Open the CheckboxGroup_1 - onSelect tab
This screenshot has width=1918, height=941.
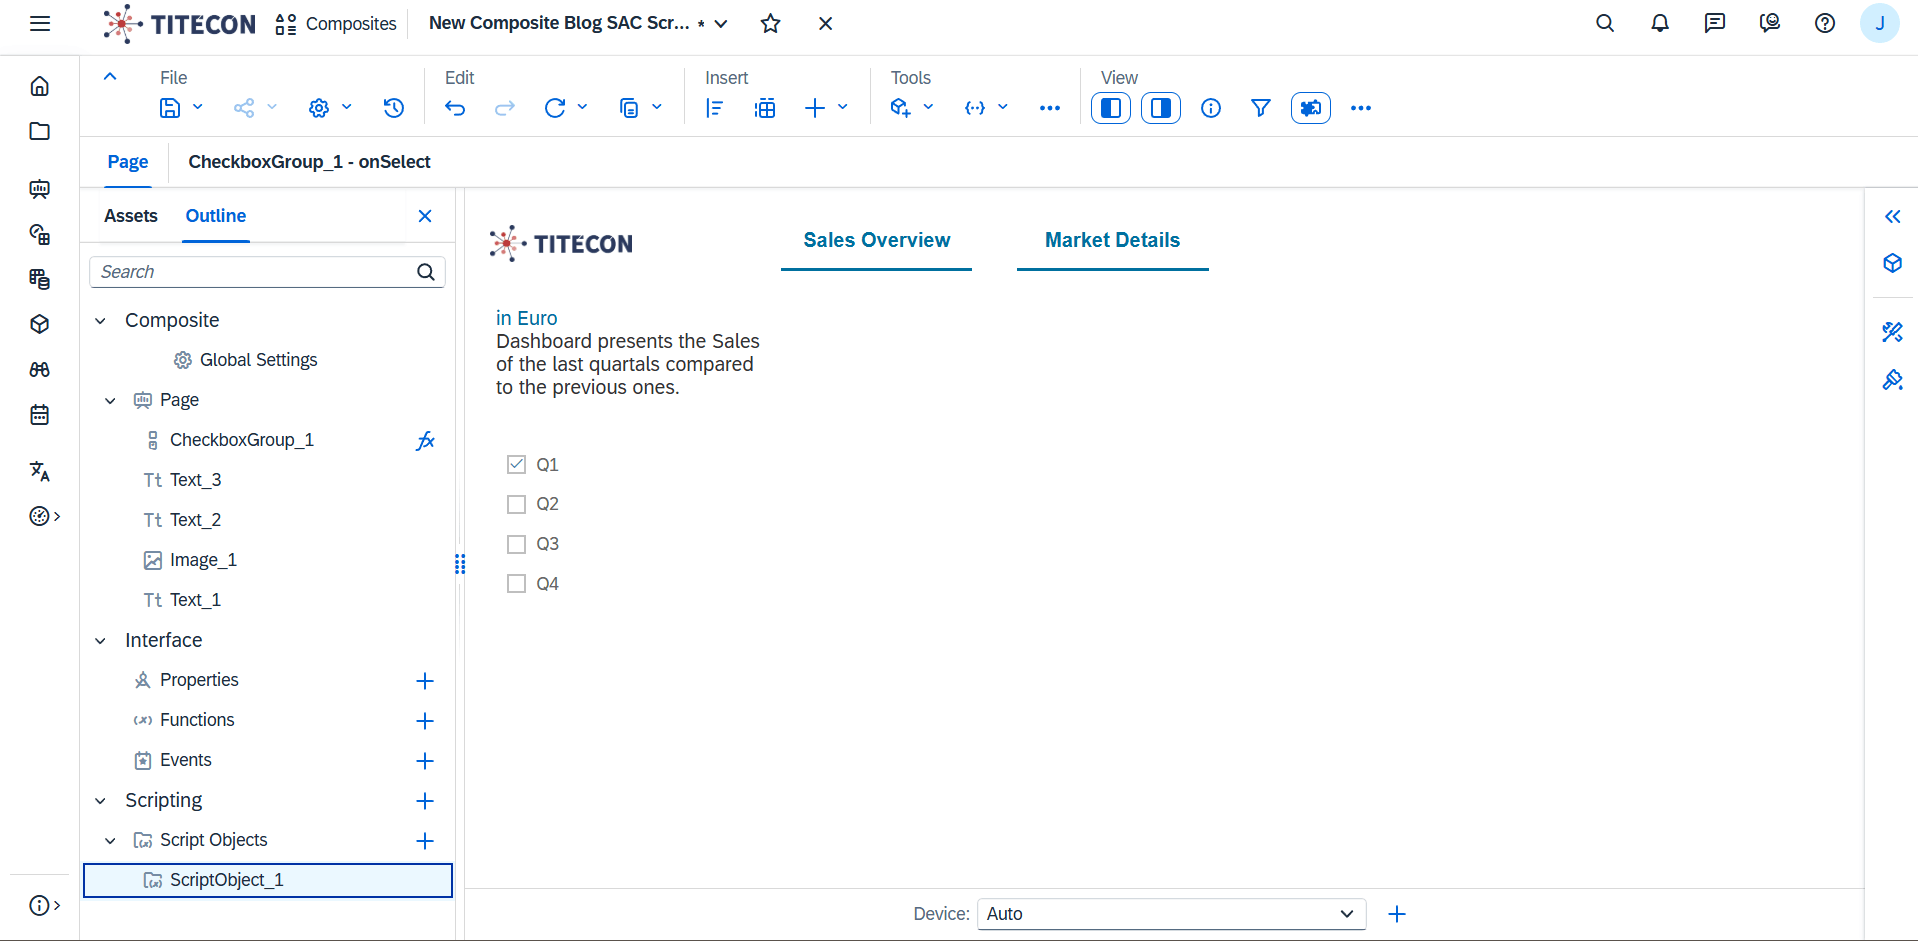(309, 162)
